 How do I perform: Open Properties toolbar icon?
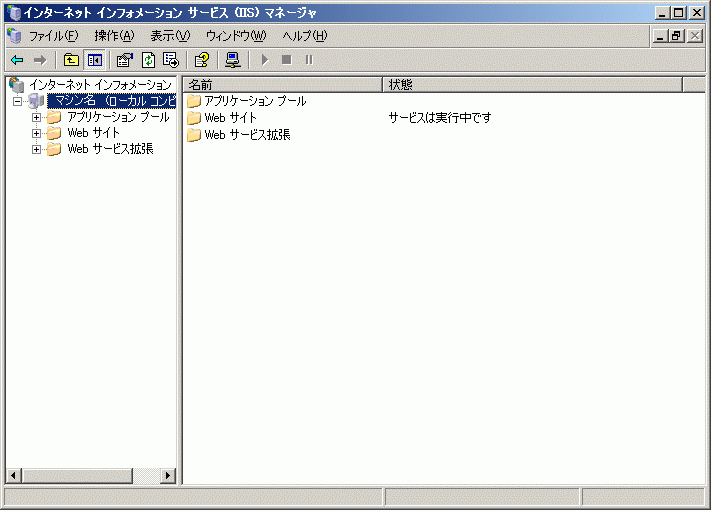click(x=124, y=60)
